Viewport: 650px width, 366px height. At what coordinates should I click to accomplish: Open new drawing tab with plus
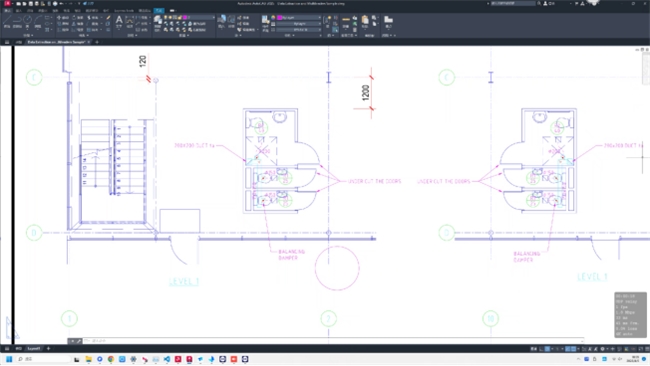[97, 42]
